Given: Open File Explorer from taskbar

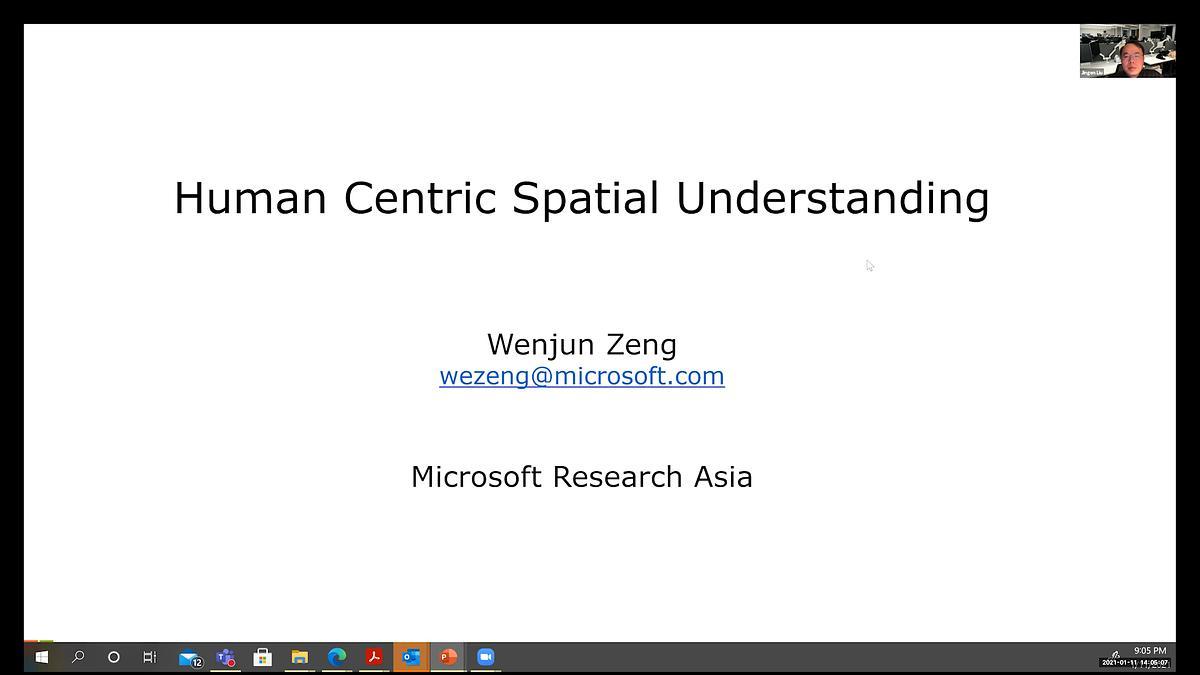Looking at the screenshot, I should pos(300,657).
